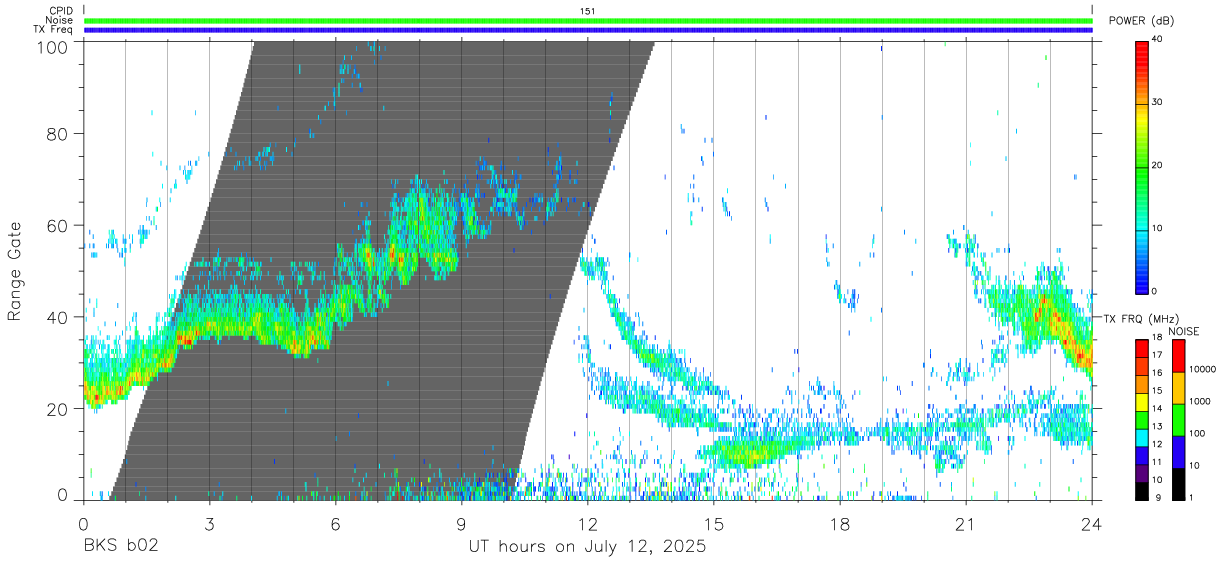
Task: Click the blue TX Freq indicator bar
Action: pos(589,30)
